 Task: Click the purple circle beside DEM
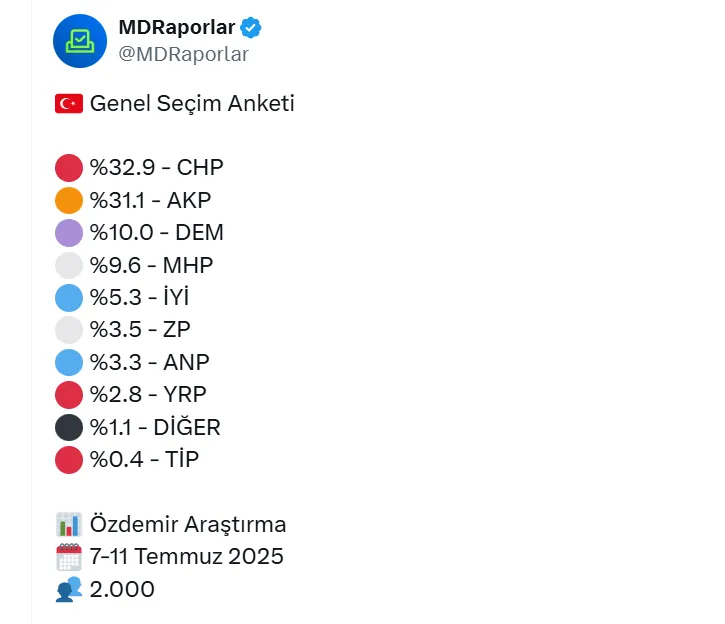69,233
